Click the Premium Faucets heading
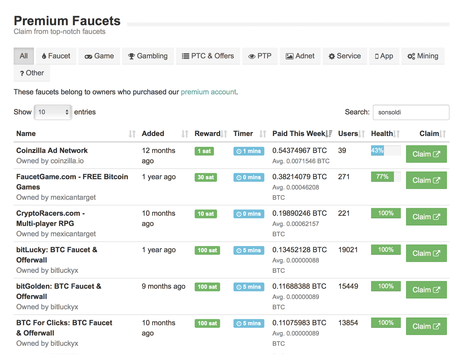Image resolution: width=459 pixels, height=362 pixels. click(x=67, y=21)
